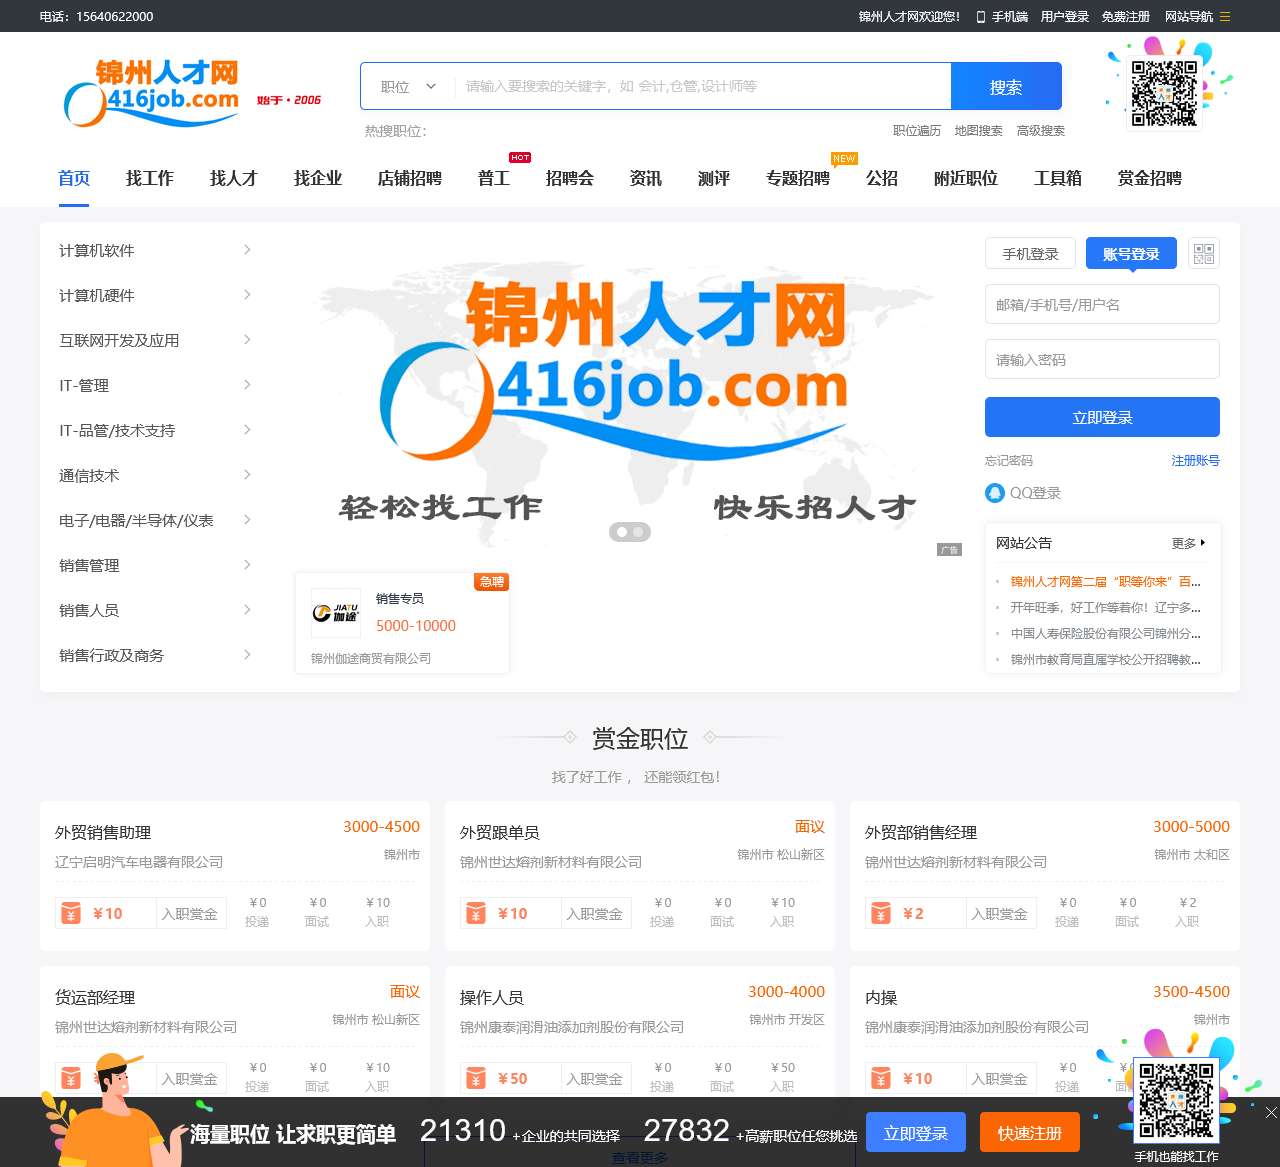Open announcement 锦州市教育局直属学校公开招聘教
This screenshot has height=1167, width=1280.
[x=1105, y=659]
